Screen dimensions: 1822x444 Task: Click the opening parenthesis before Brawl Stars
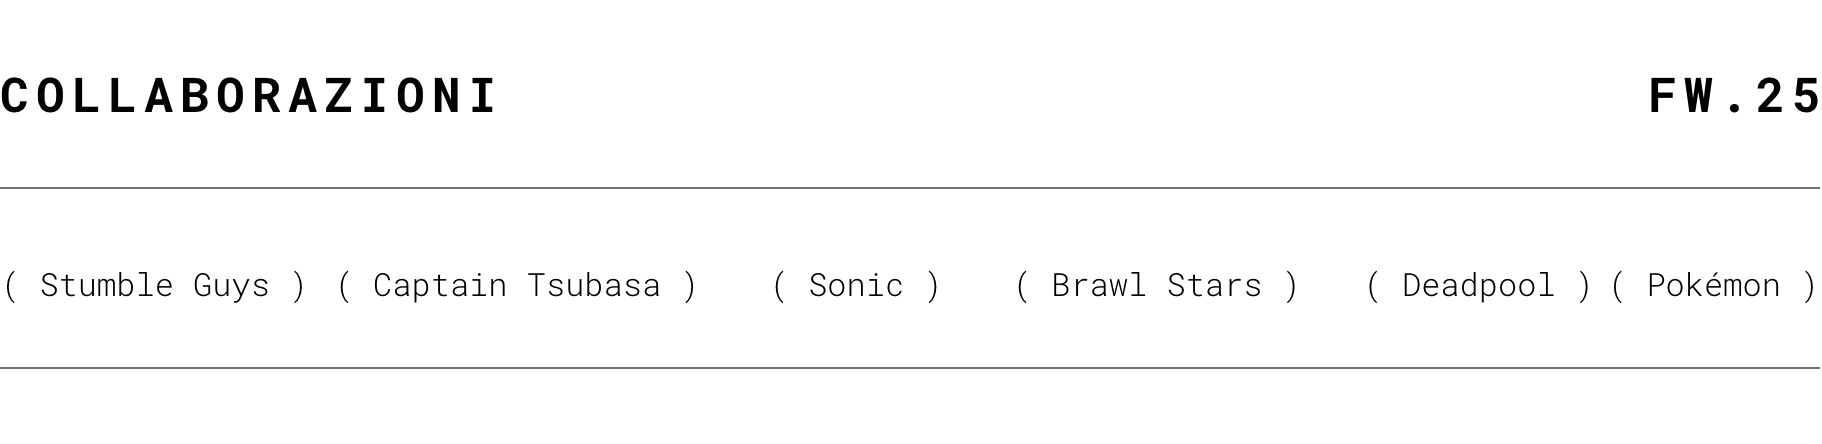click(1022, 286)
